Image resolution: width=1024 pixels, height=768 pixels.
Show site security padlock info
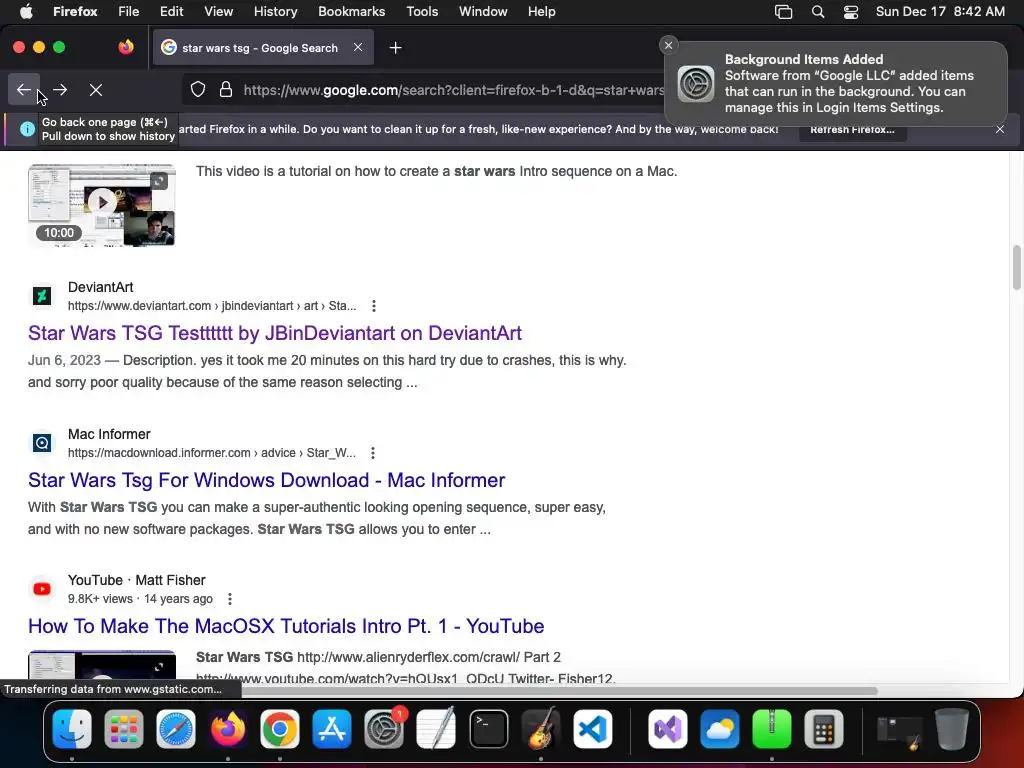(226, 89)
